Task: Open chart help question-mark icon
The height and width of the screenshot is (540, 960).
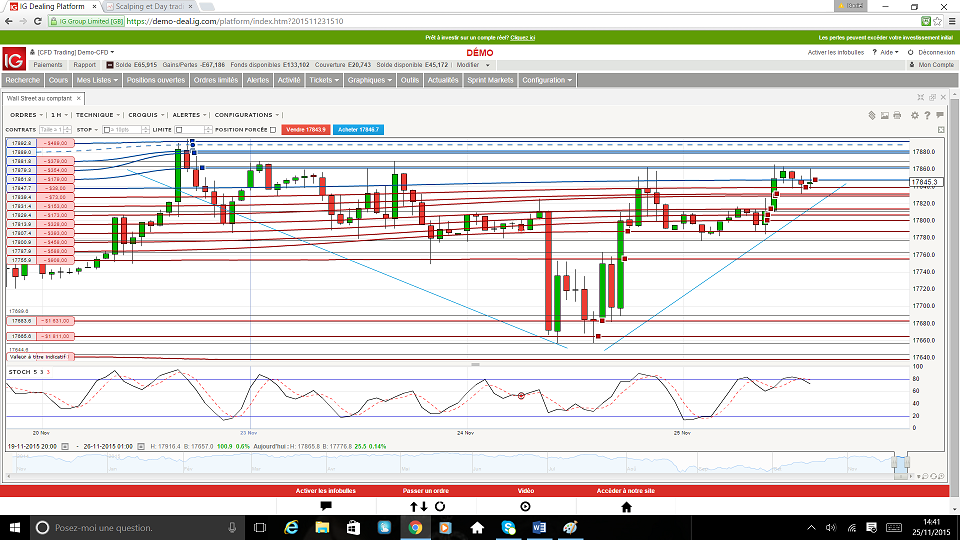Action: coord(927,115)
